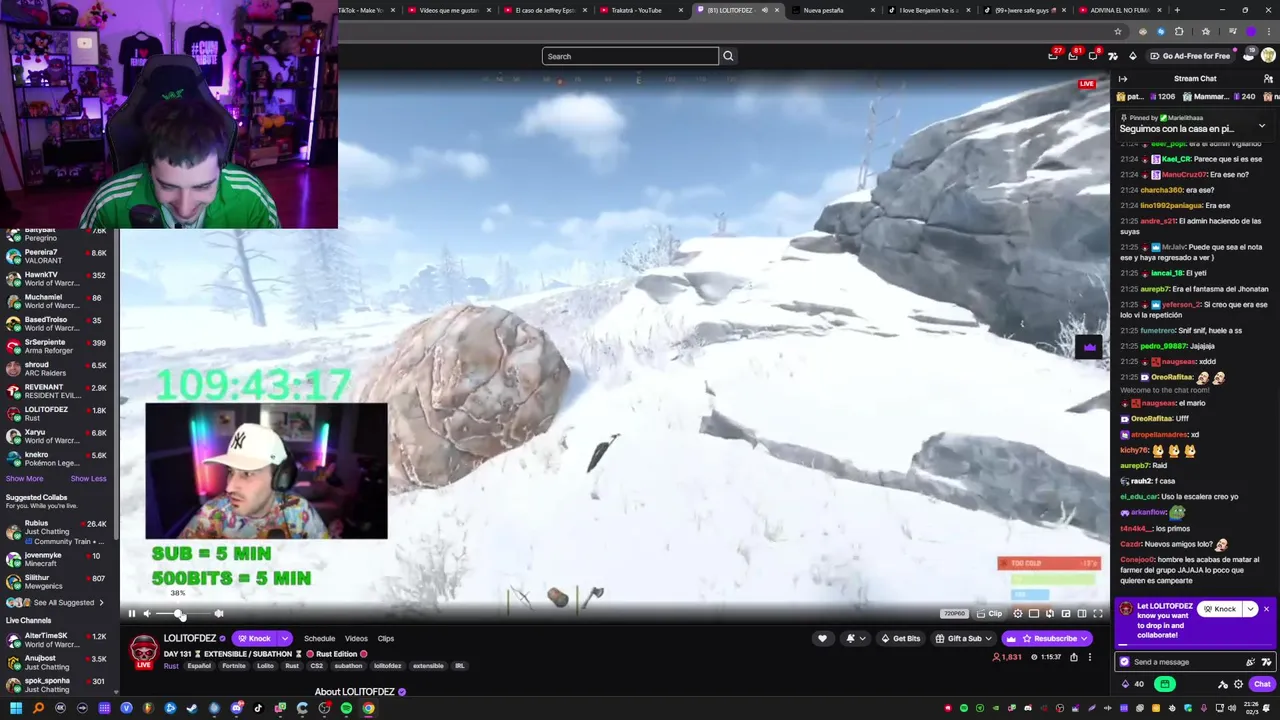The image size is (1280, 720).
Task: Click Knock button in chat prompt
Action: pyautogui.click(x=1220, y=609)
